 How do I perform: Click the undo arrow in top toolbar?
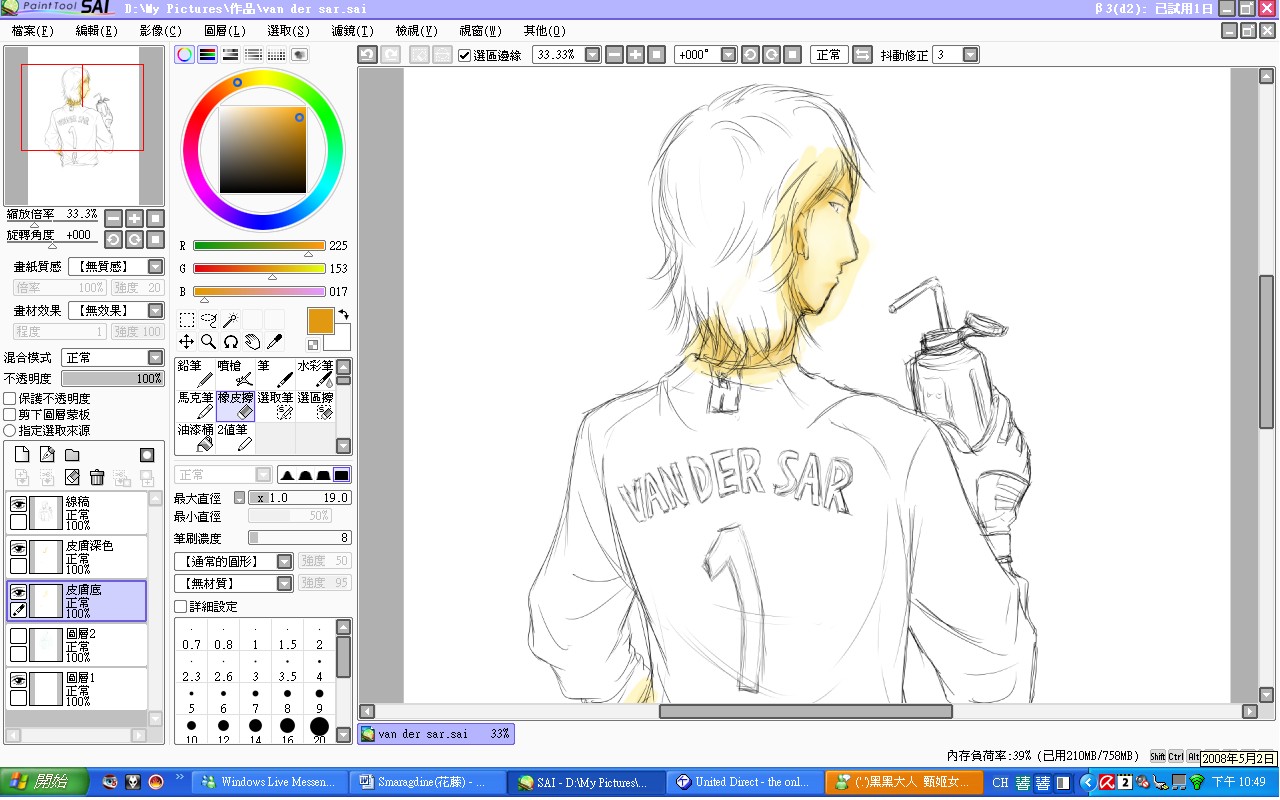367,55
